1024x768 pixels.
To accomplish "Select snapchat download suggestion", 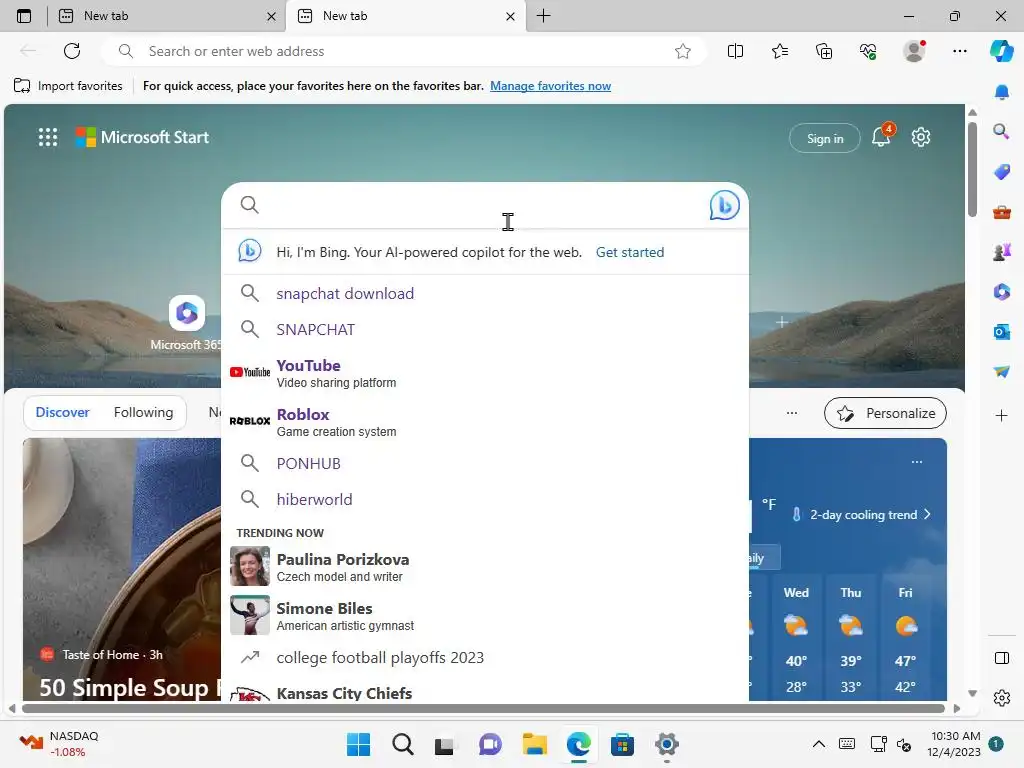I will (485, 293).
